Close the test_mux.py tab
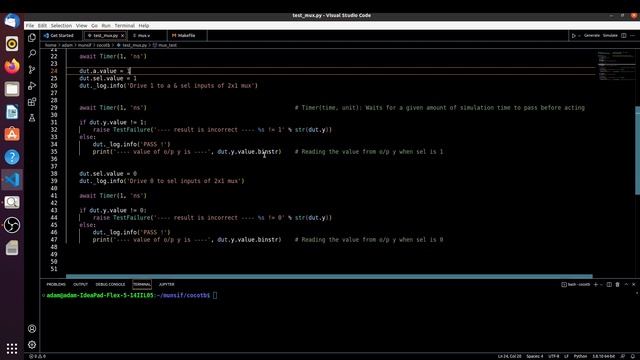640x360 pixels. (x=122, y=36)
